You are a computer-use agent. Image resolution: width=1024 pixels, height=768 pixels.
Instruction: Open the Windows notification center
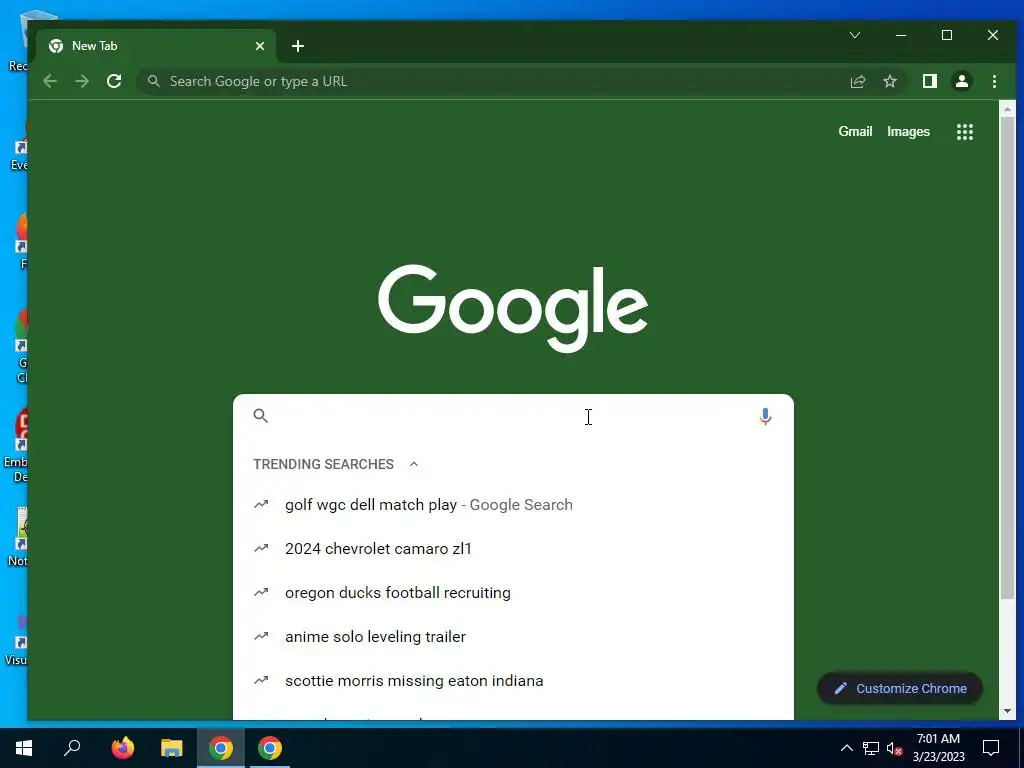click(991, 748)
